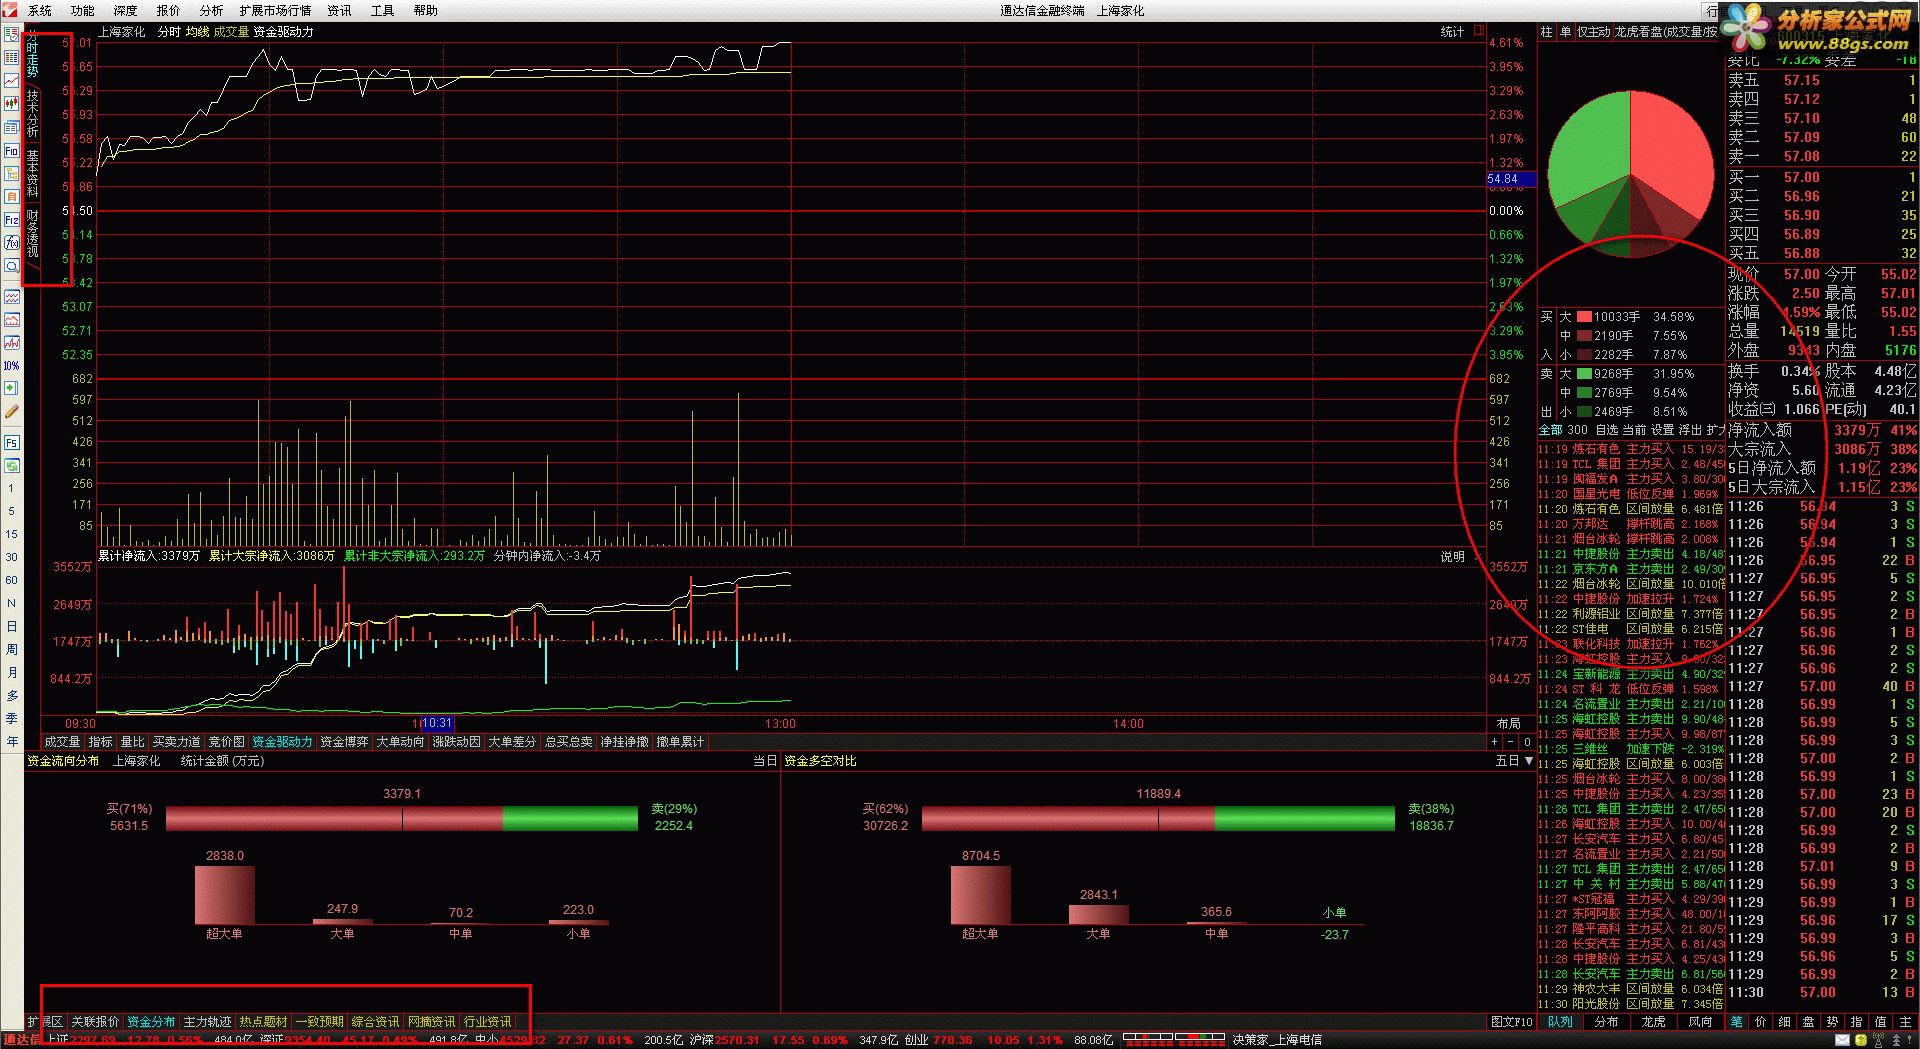Select the 资金博弈 indicator tab
This screenshot has height=1049, width=1920.
coord(344,742)
